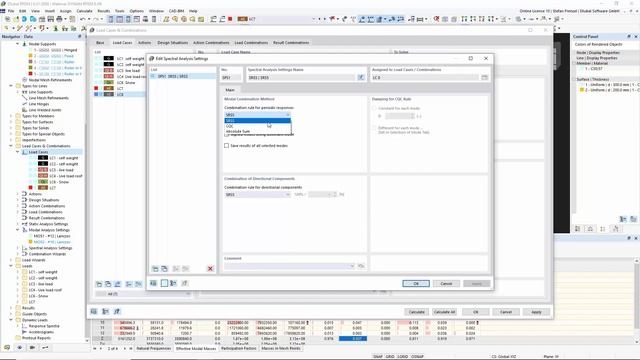Screen dimensions: 640x360
Task: Select 'LC3 - live load' in Navigator tree
Action: 61,170
